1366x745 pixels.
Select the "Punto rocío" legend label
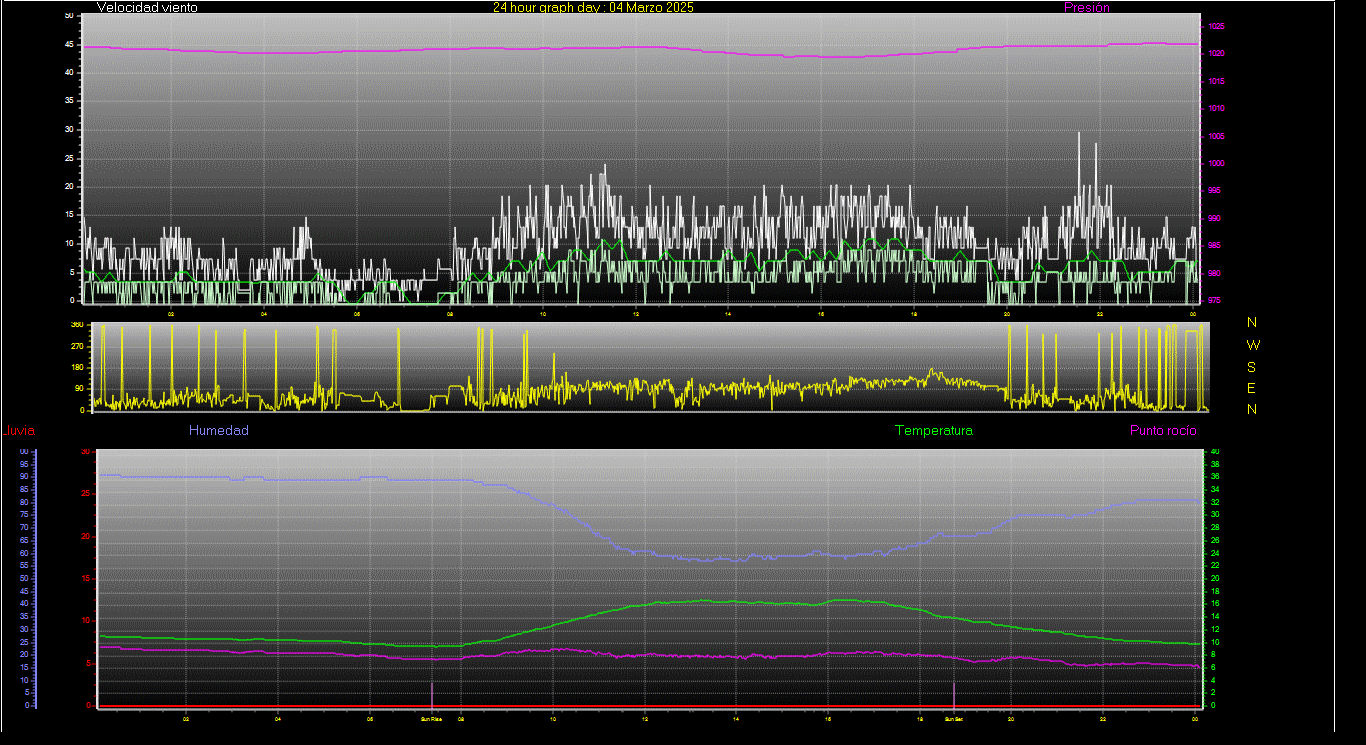[x=1163, y=431]
